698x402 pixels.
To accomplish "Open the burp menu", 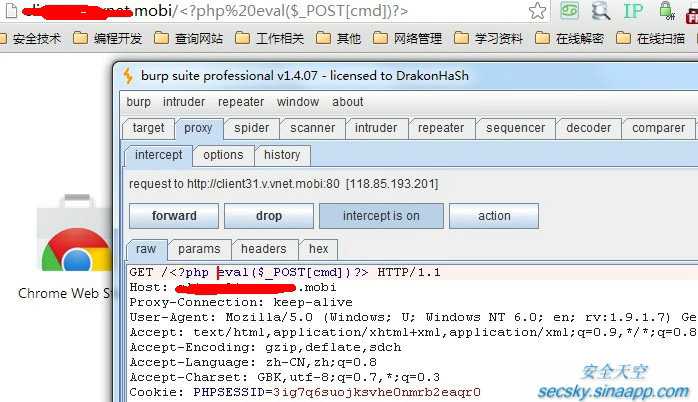I will click(138, 102).
